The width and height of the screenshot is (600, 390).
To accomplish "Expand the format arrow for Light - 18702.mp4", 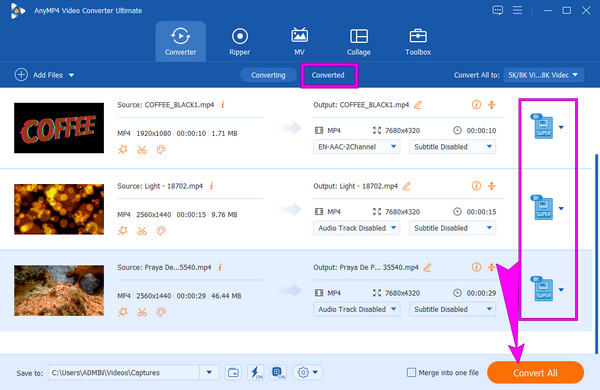I will [561, 209].
